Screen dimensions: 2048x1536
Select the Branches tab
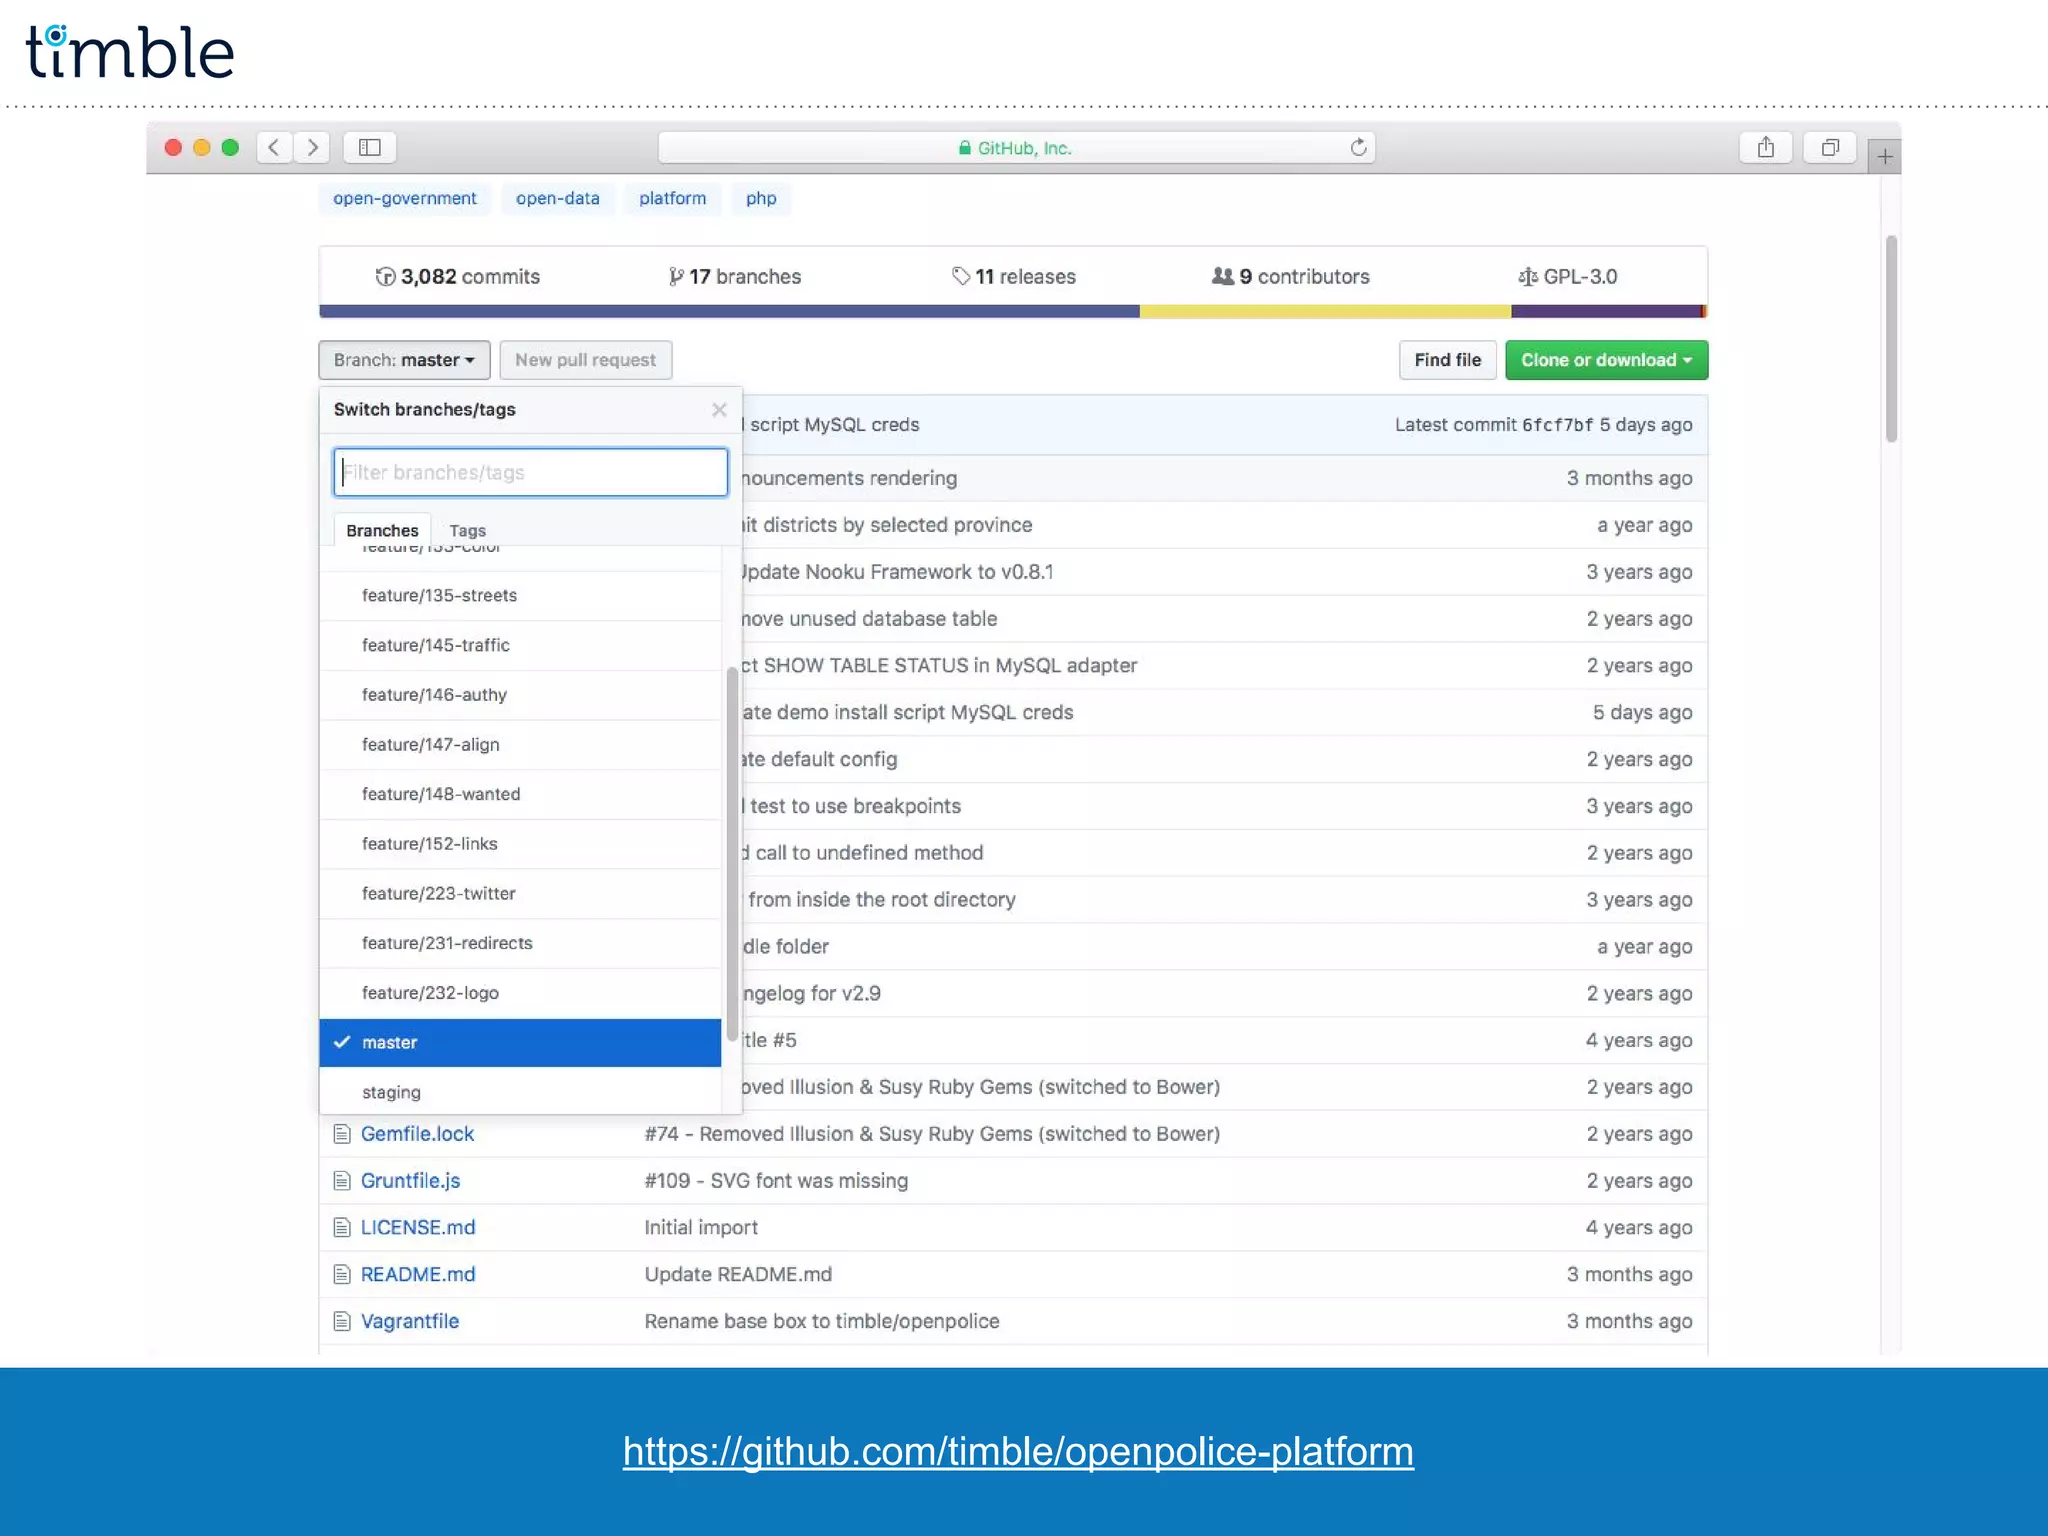pos(382,530)
